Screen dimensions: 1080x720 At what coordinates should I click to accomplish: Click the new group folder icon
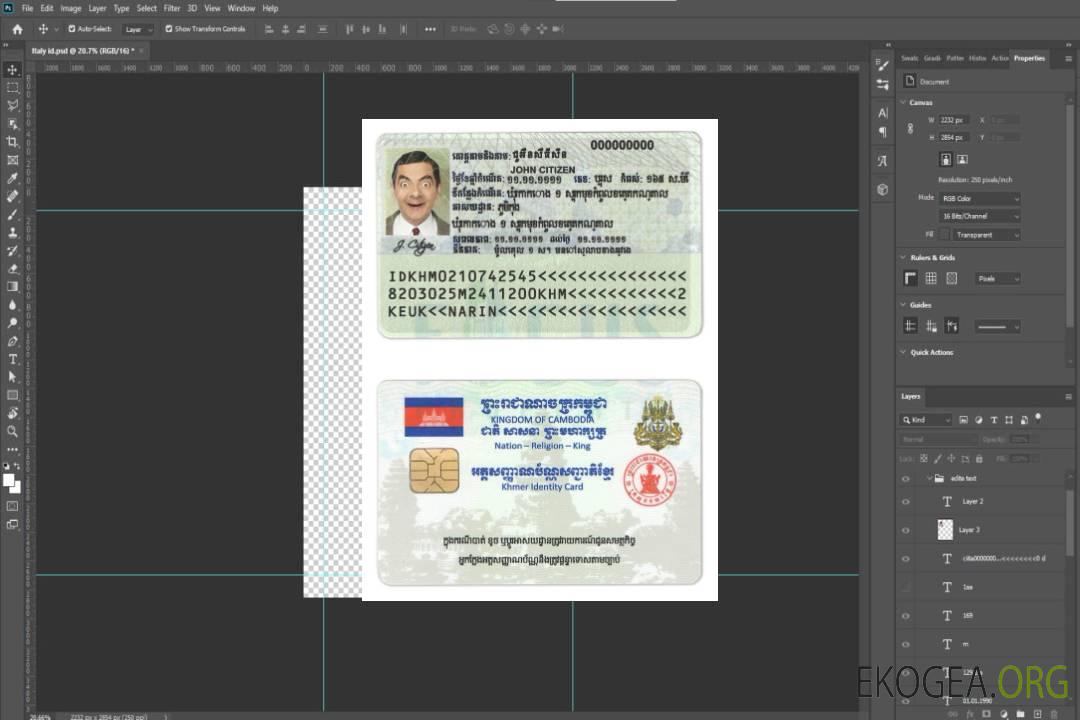click(x=1020, y=714)
